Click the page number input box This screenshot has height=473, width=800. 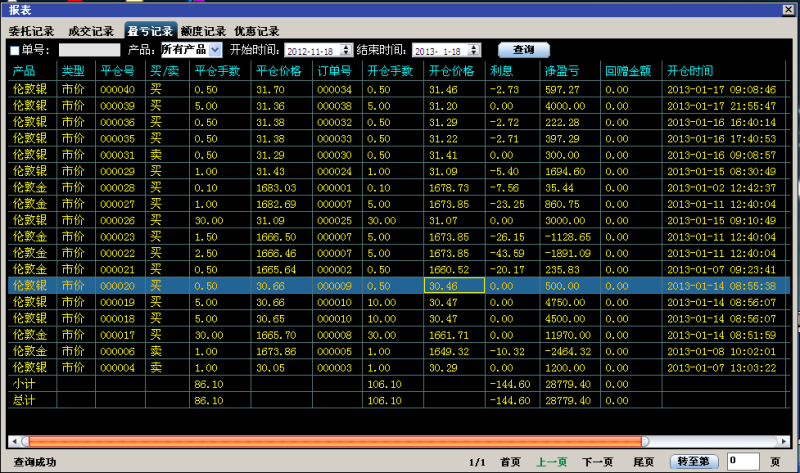(743, 461)
